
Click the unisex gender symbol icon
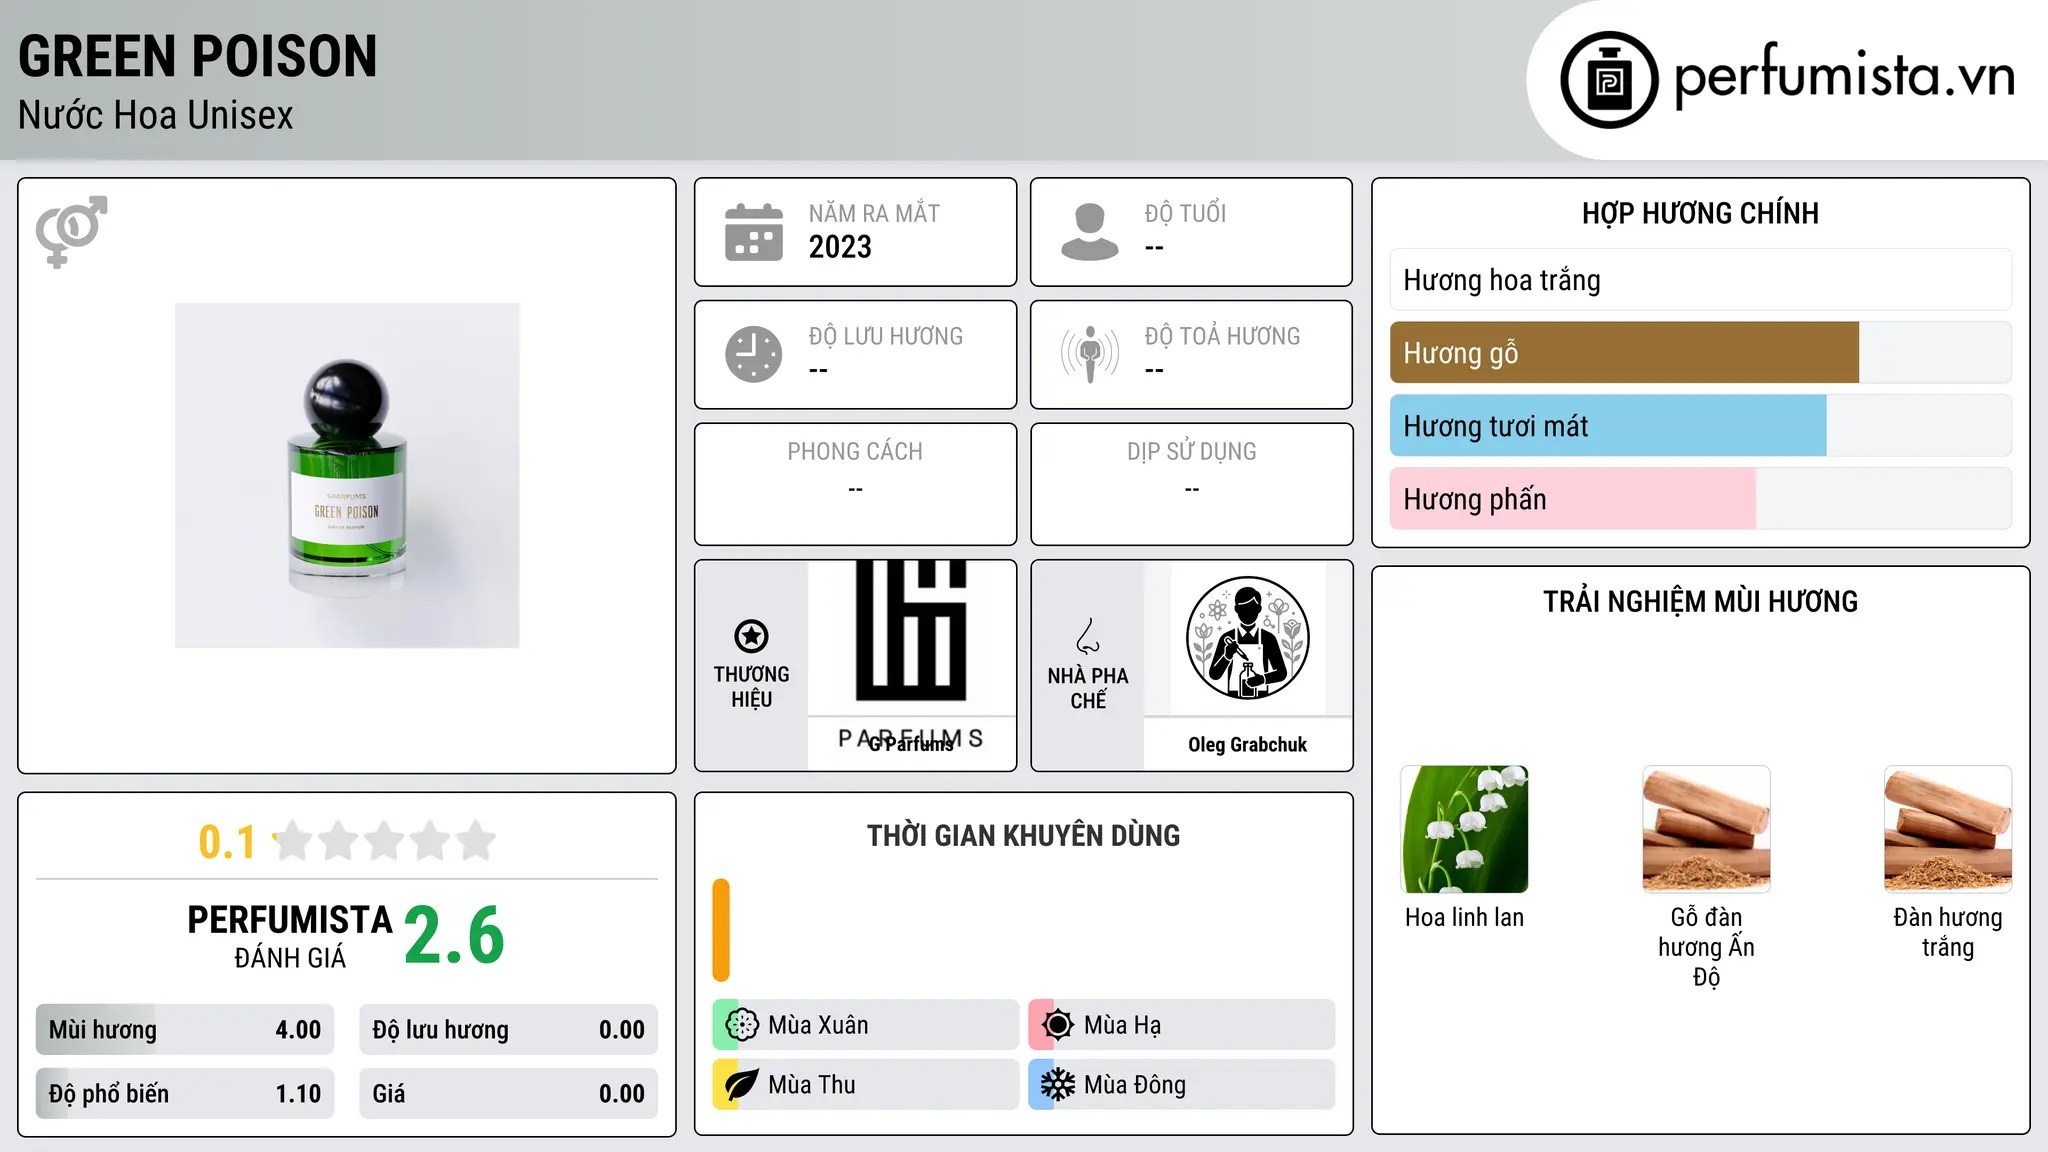71,231
